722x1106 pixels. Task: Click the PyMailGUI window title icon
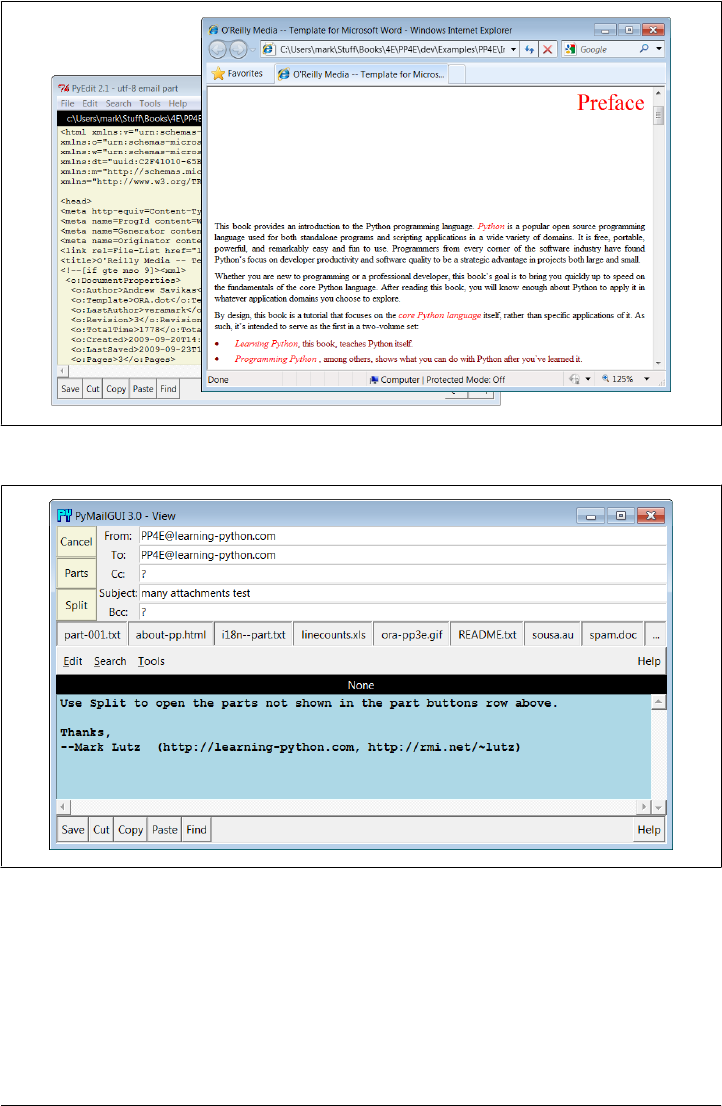[65, 516]
